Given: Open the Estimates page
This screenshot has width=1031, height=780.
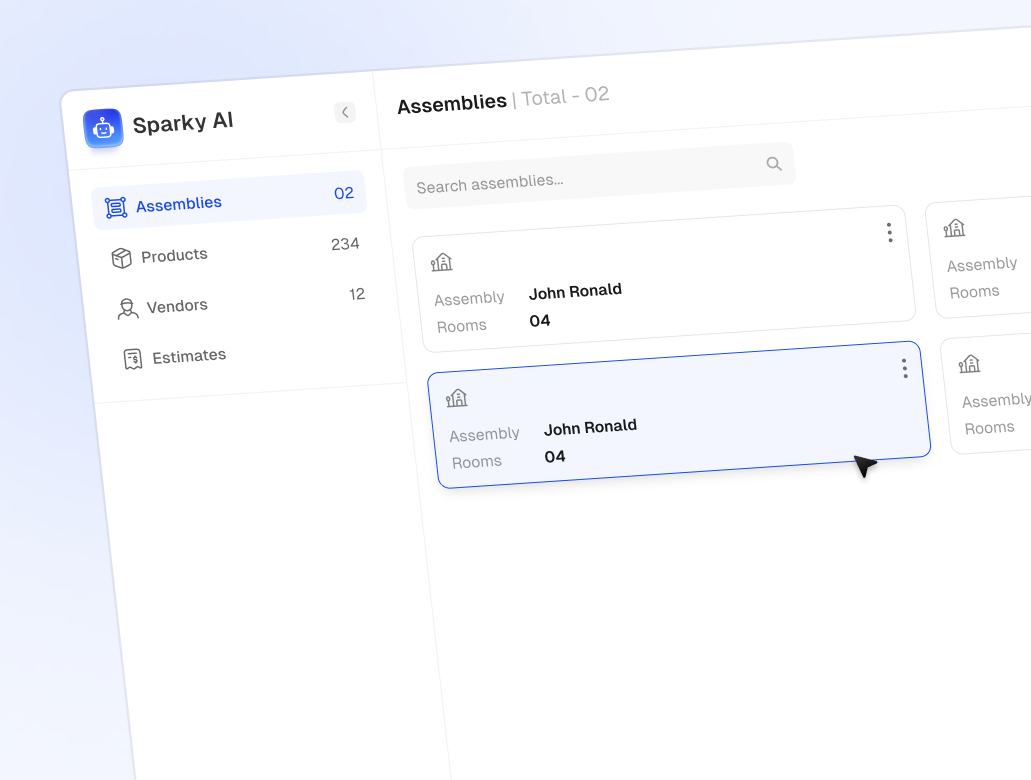Looking at the screenshot, I should point(189,356).
